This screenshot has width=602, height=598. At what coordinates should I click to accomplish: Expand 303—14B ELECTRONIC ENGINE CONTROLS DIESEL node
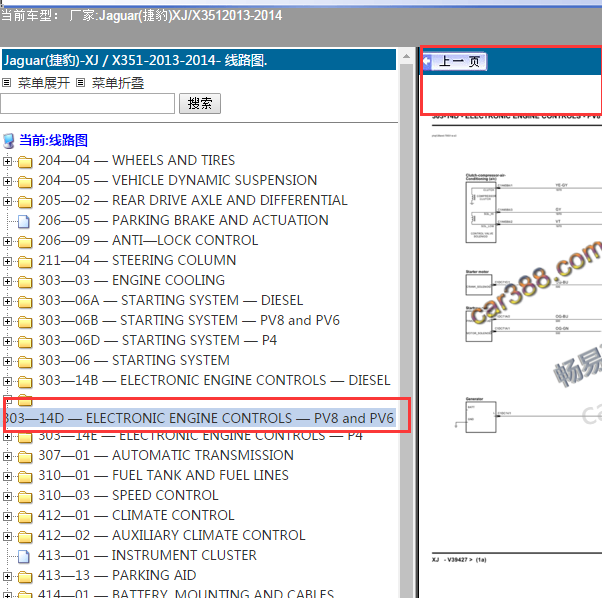tap(7, 381)
